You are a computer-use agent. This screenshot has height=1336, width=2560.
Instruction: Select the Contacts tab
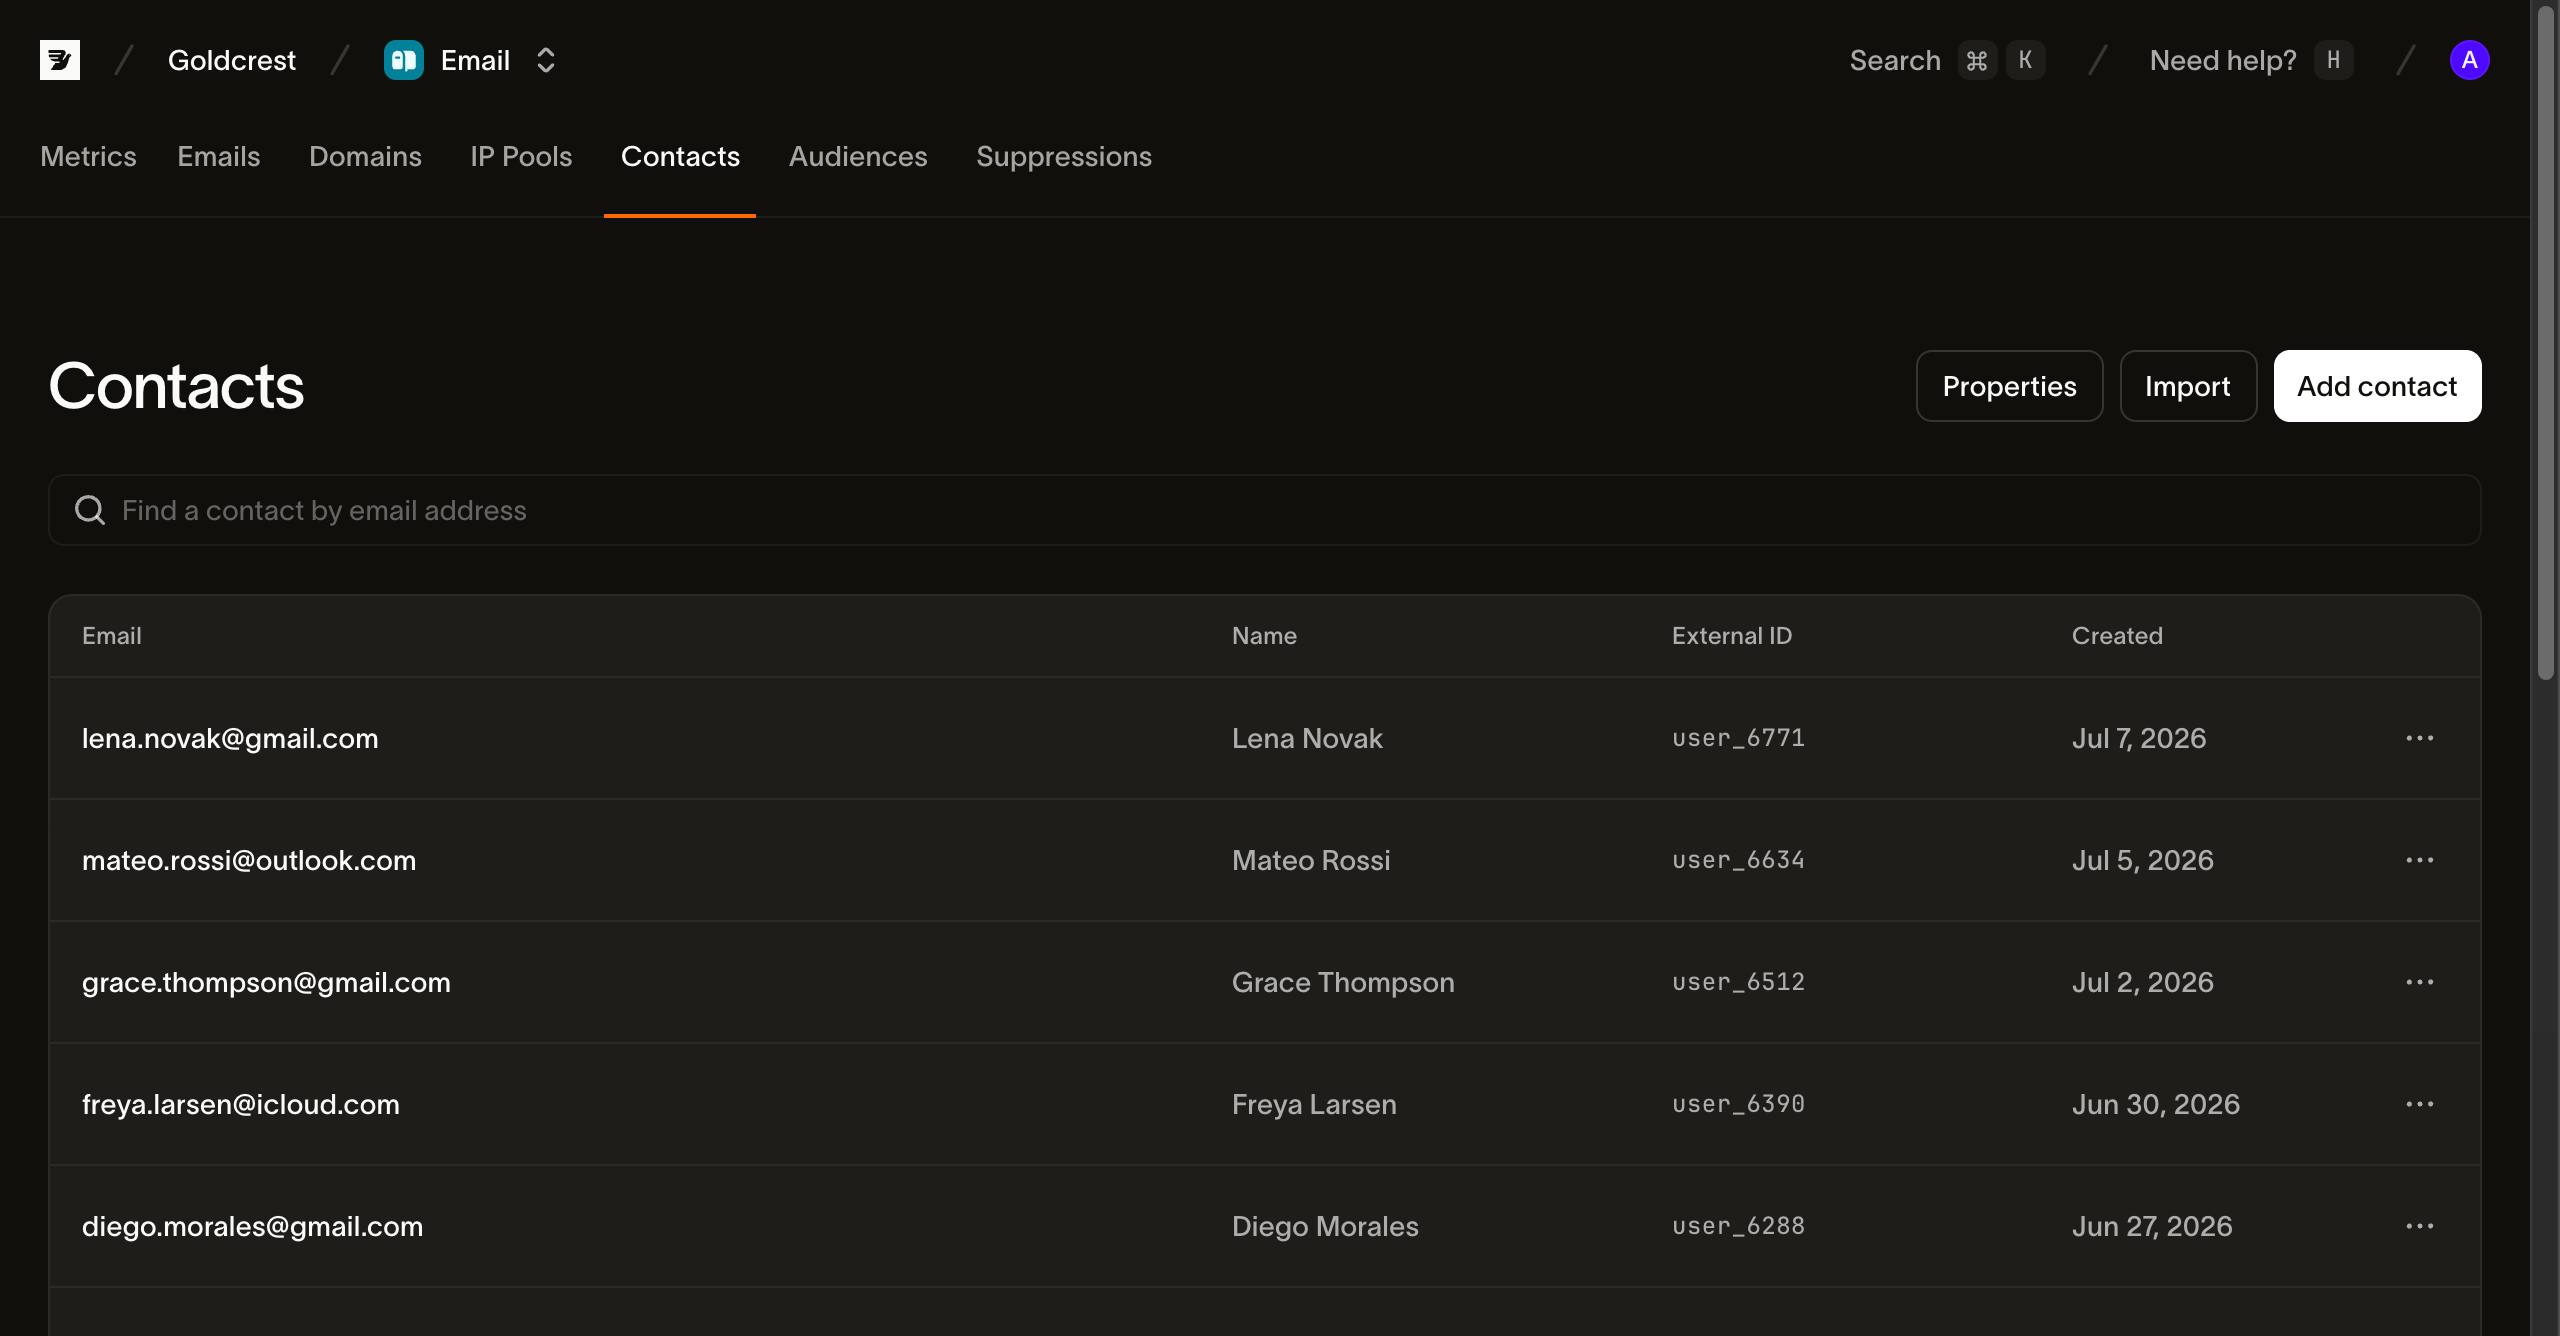[680, 157]
